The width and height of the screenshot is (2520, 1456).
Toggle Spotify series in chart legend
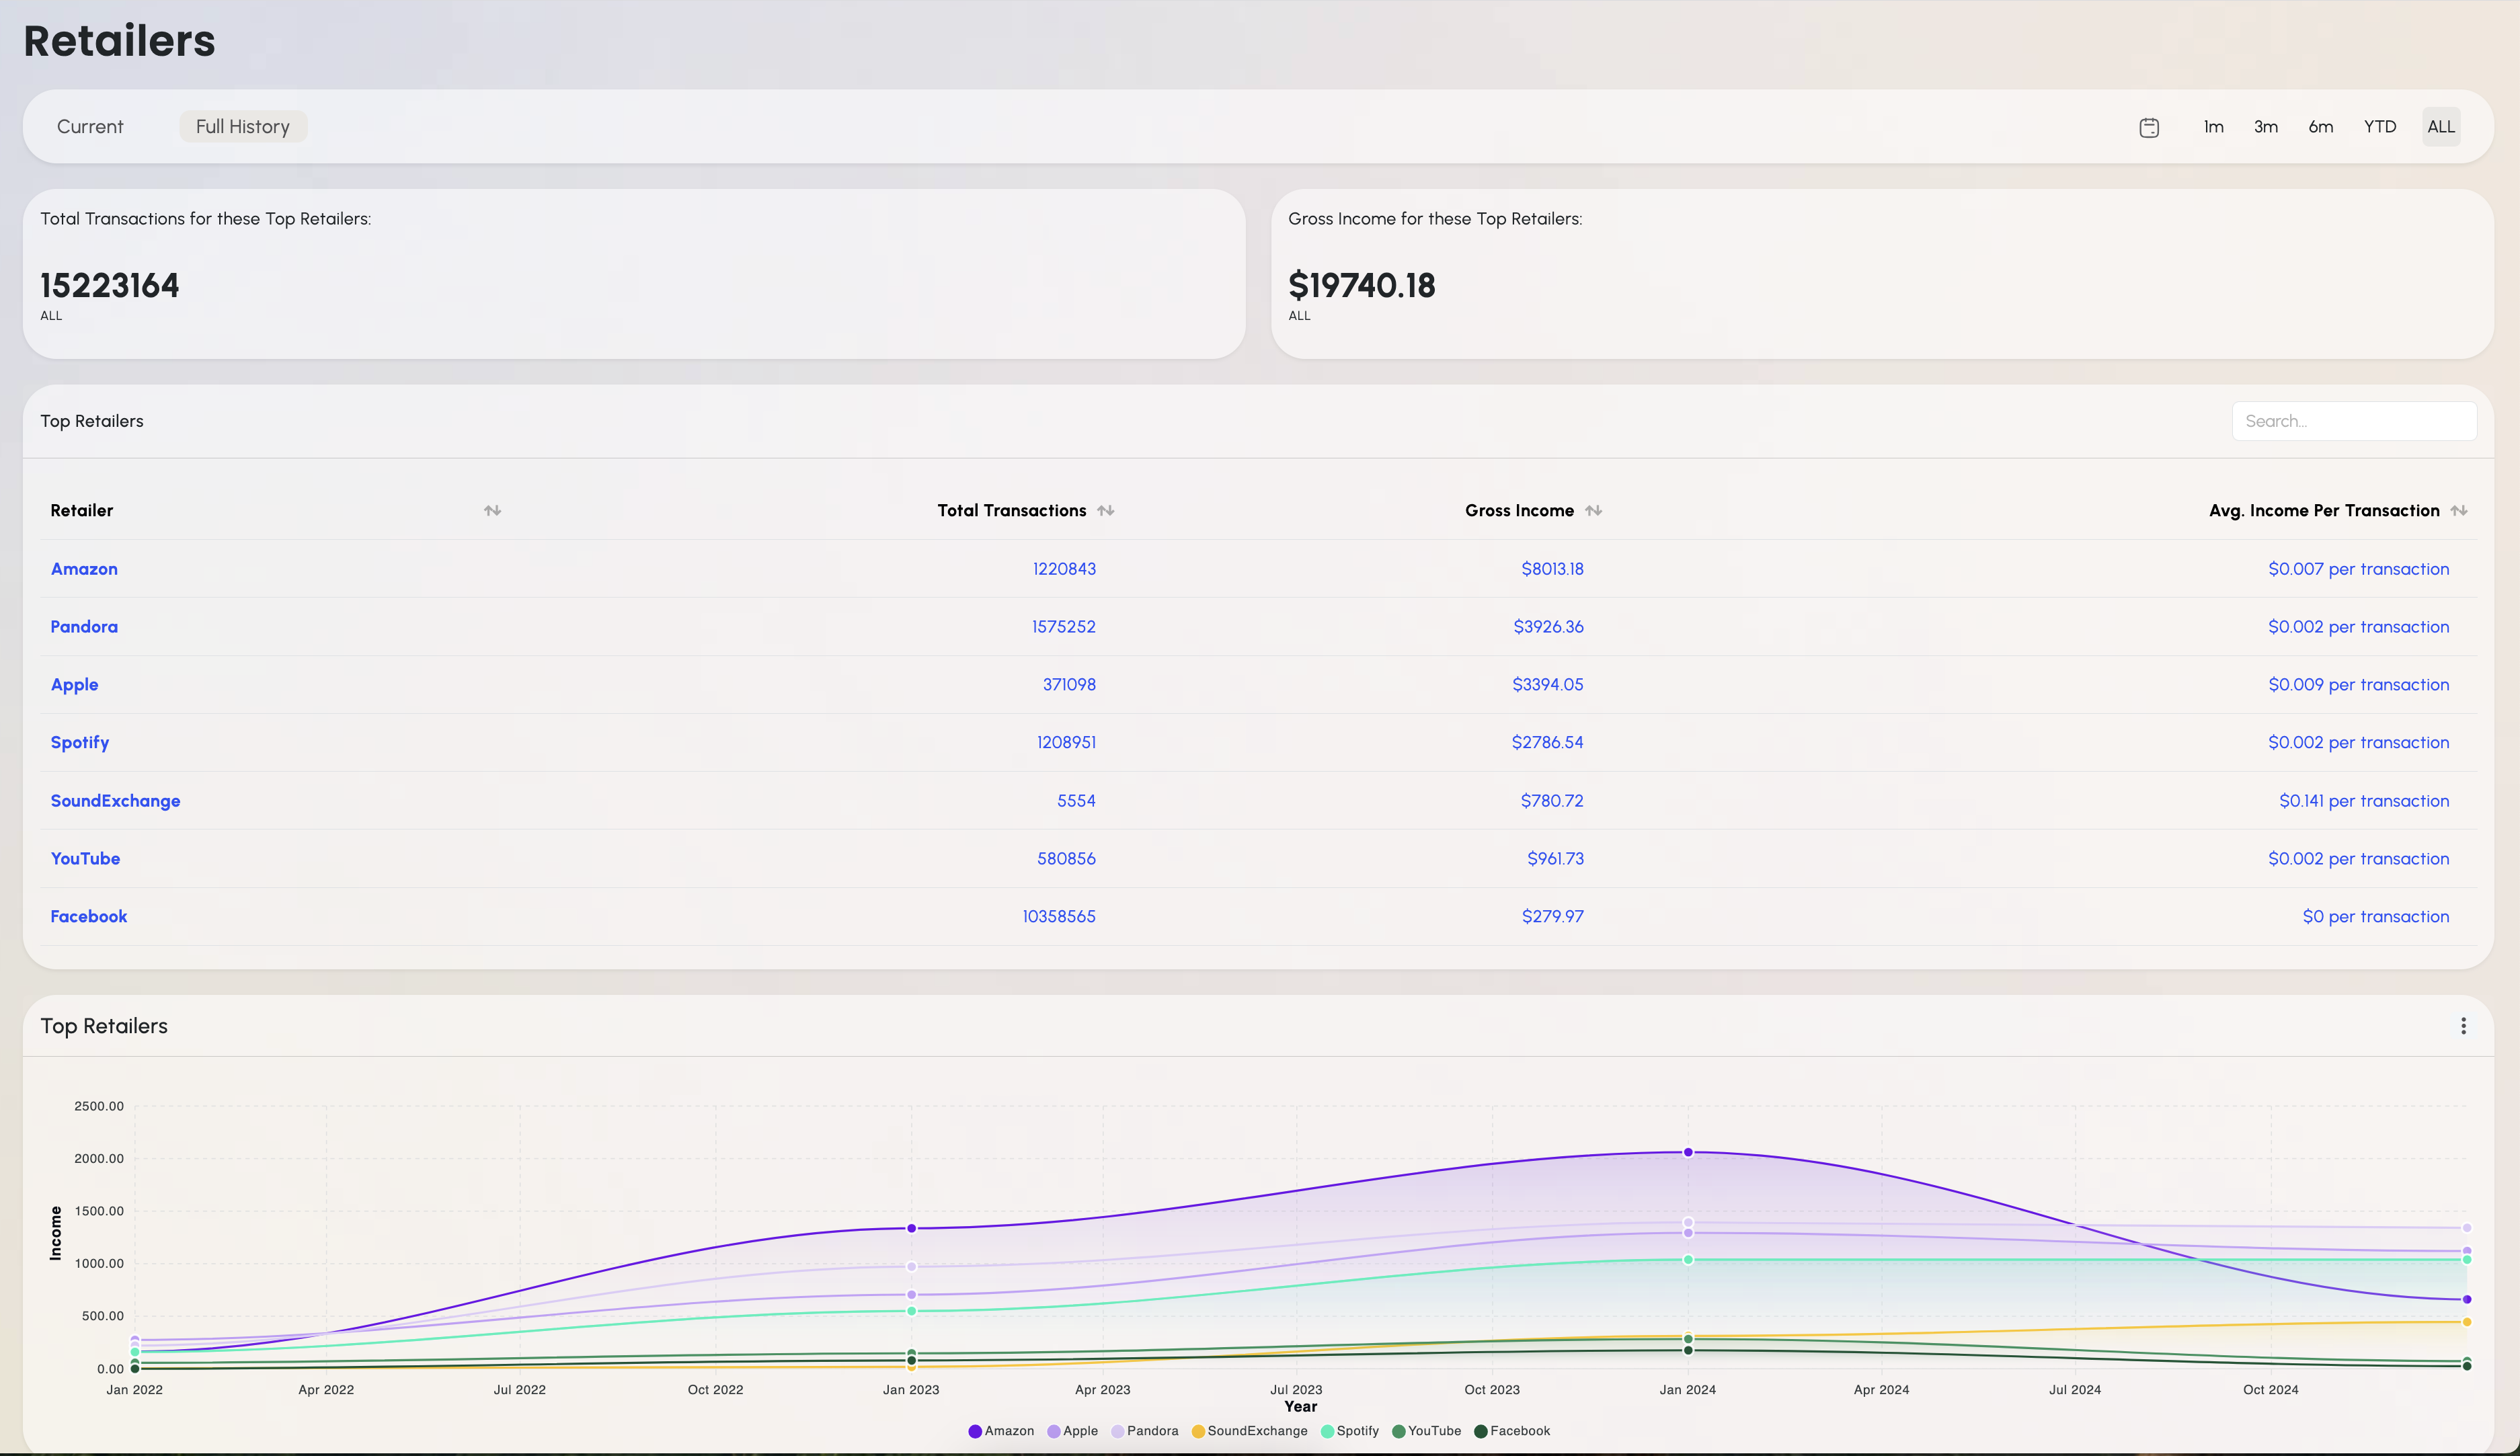(1349, 1431)
